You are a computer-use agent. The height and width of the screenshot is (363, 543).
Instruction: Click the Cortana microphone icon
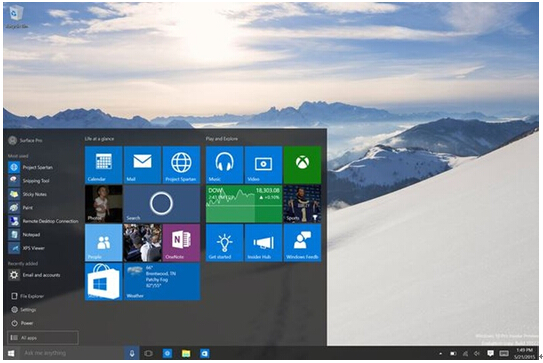point(132,353)
